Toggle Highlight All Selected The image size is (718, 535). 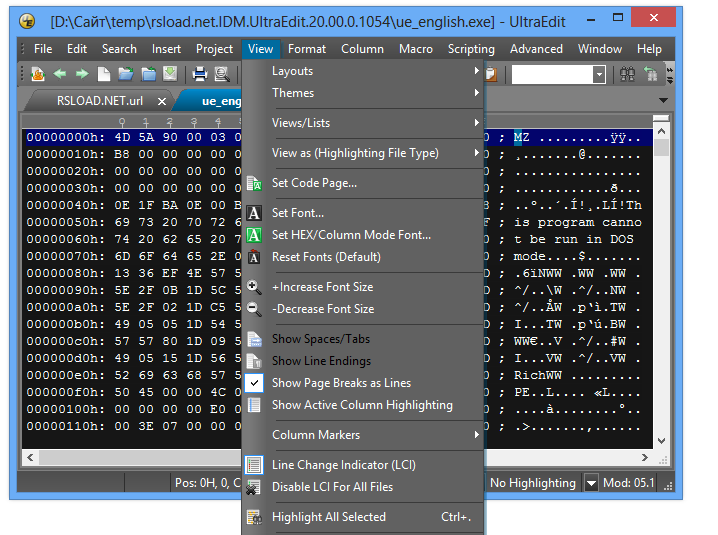[329, 517]
